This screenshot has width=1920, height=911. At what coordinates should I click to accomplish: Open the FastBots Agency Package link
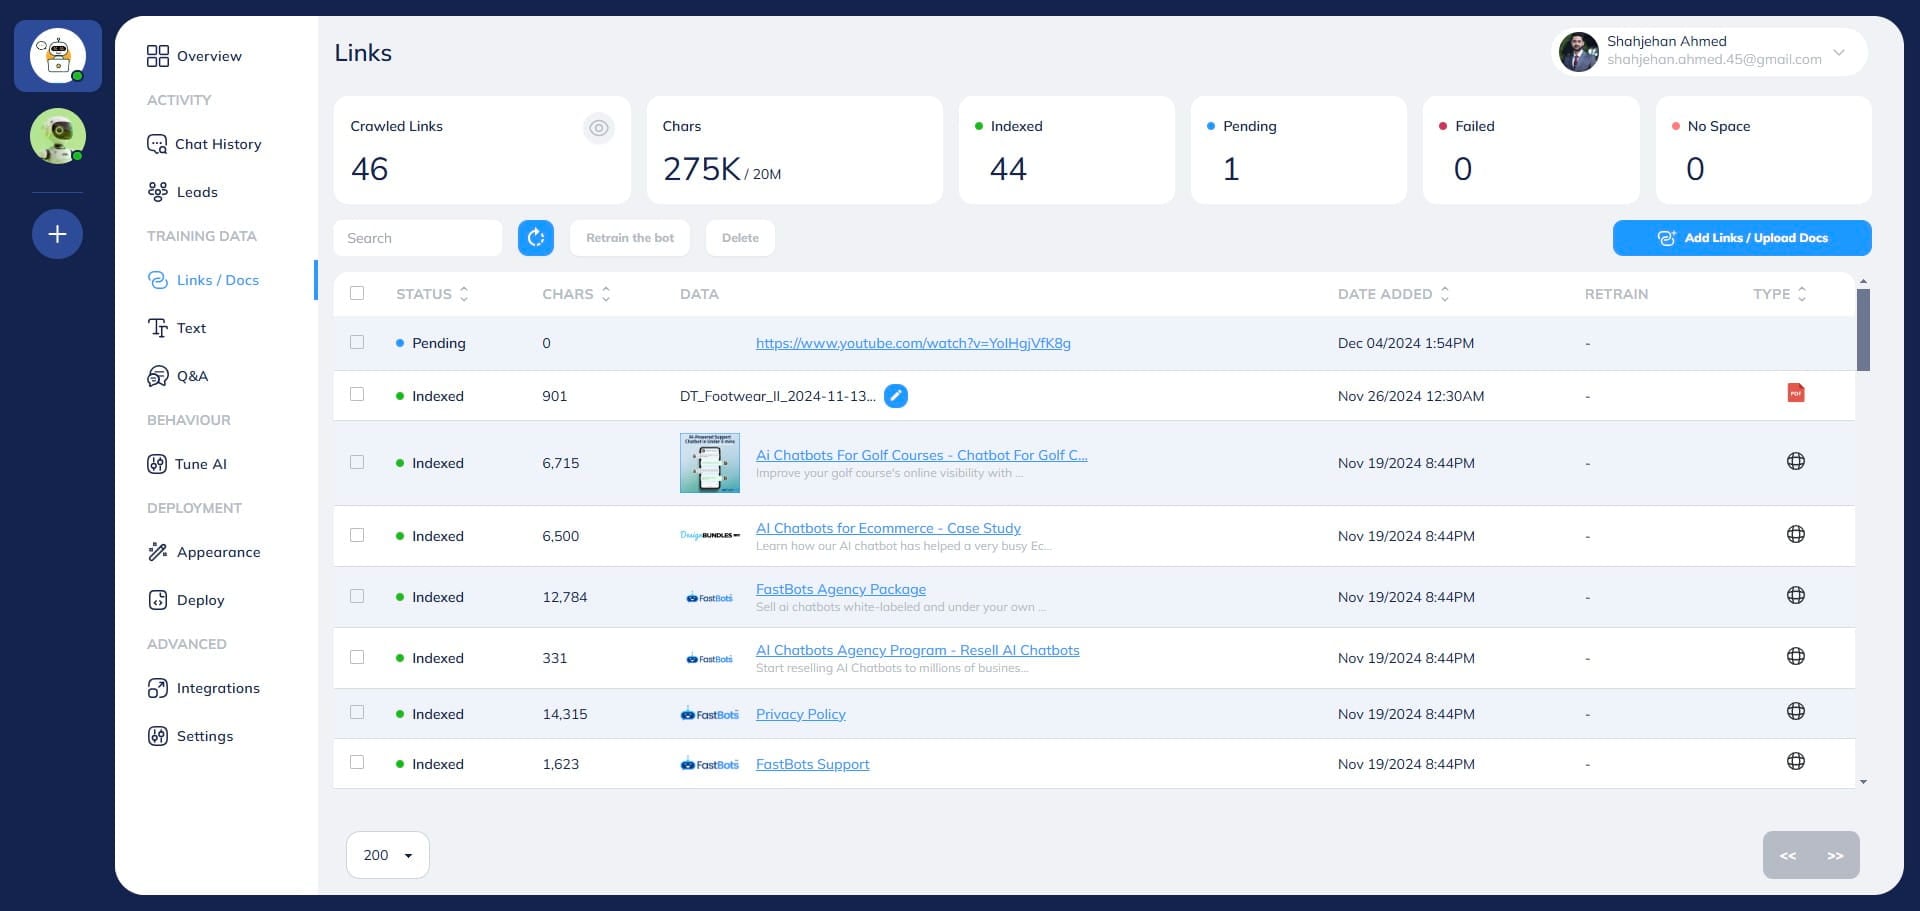point(840,589)
